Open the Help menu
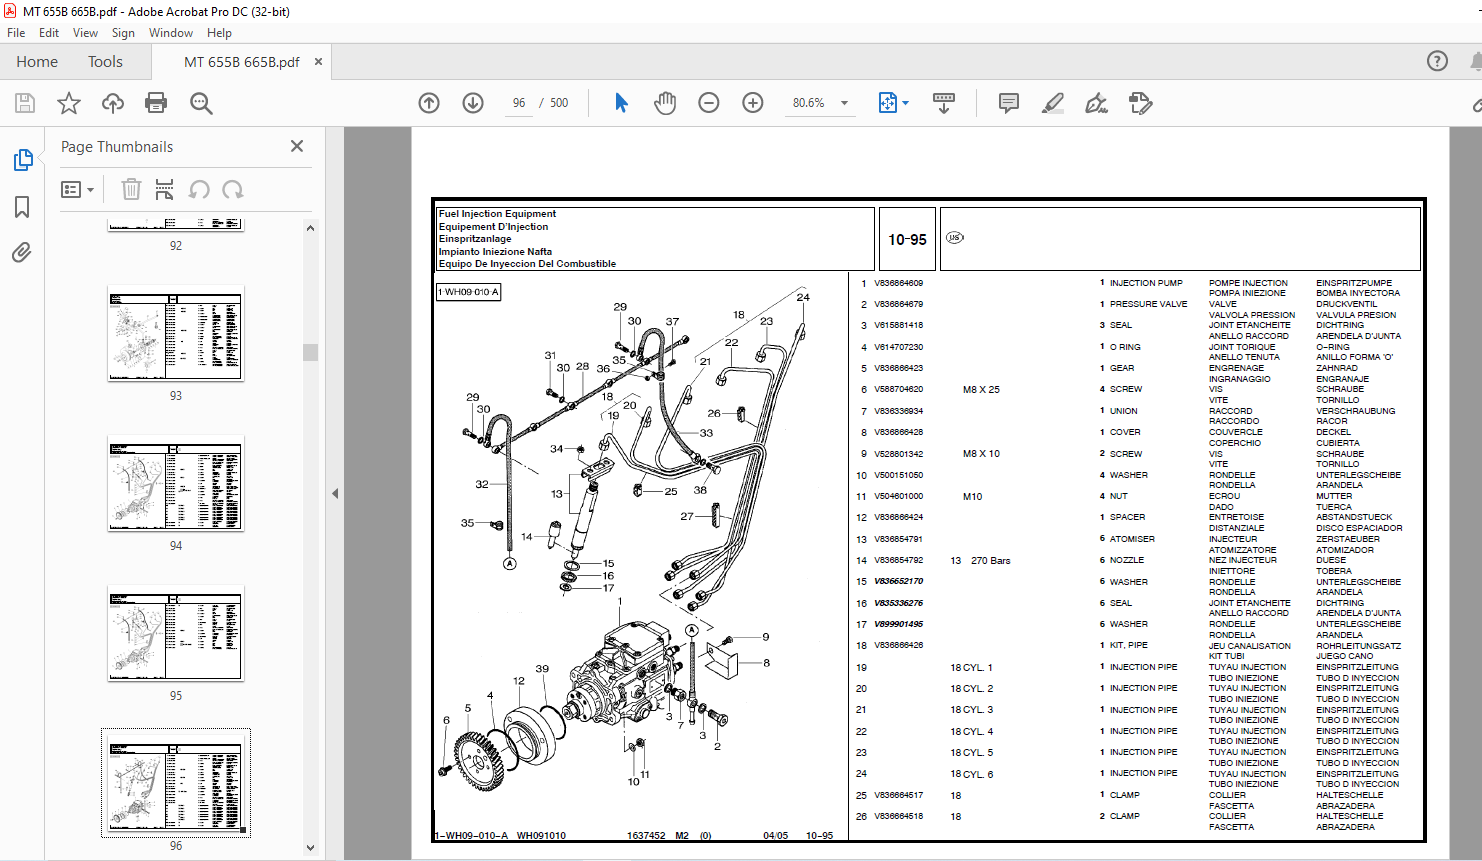1482x861 pixels. [219, 33]
